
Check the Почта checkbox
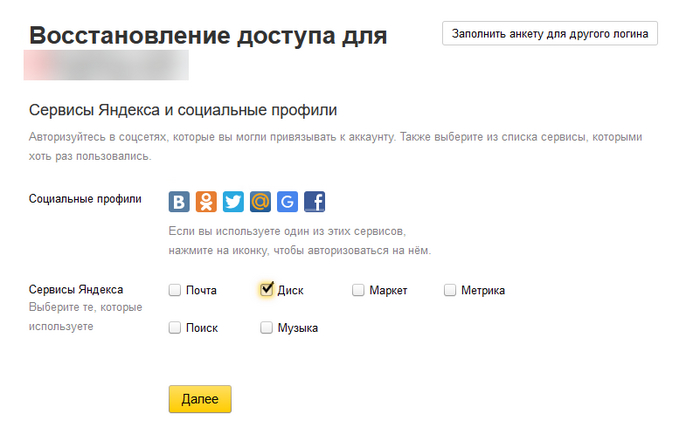175,290
